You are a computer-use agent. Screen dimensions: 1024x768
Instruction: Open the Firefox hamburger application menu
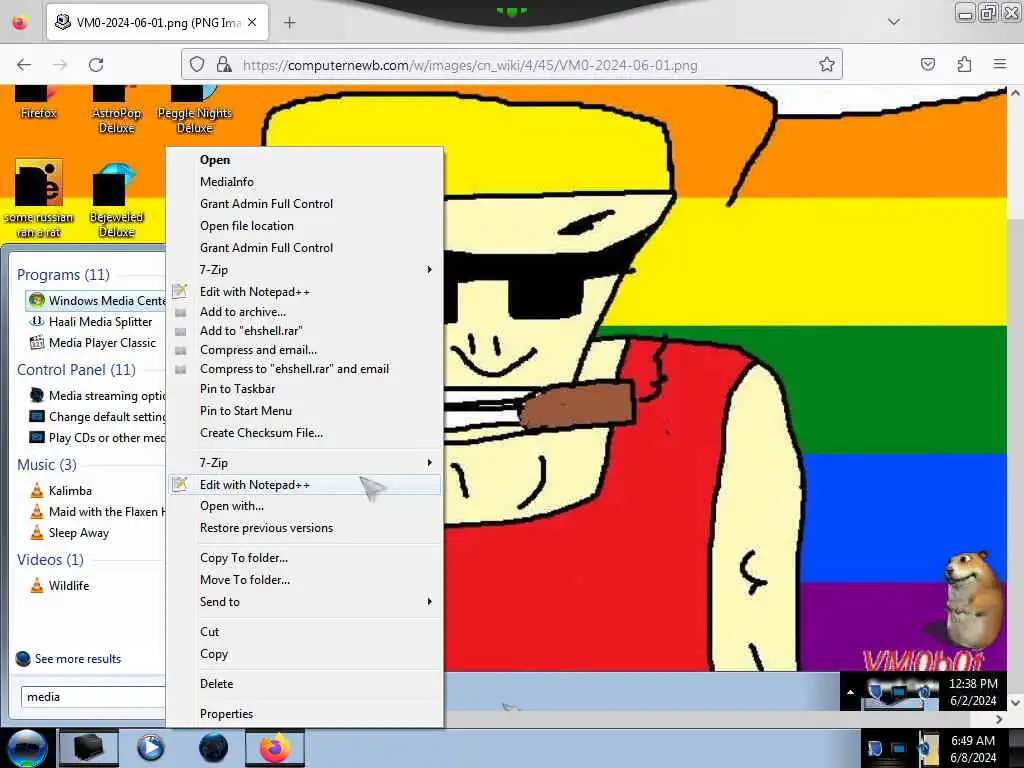[x=1000, y=64]
